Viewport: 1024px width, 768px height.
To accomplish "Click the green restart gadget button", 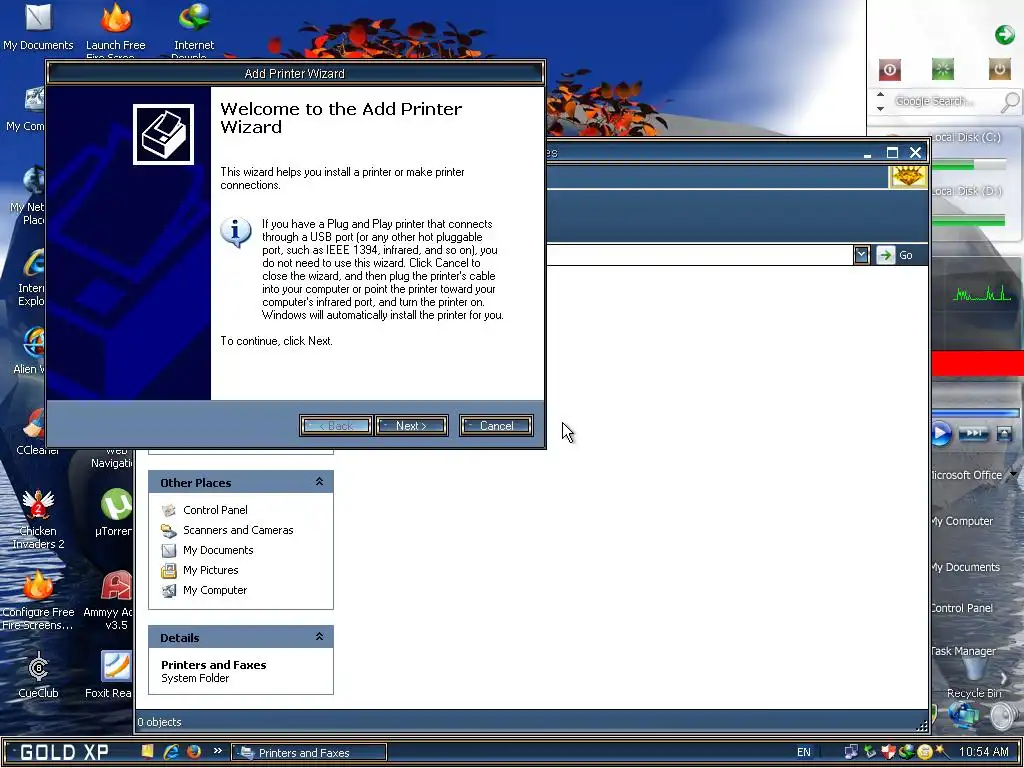I will point(942,69).
